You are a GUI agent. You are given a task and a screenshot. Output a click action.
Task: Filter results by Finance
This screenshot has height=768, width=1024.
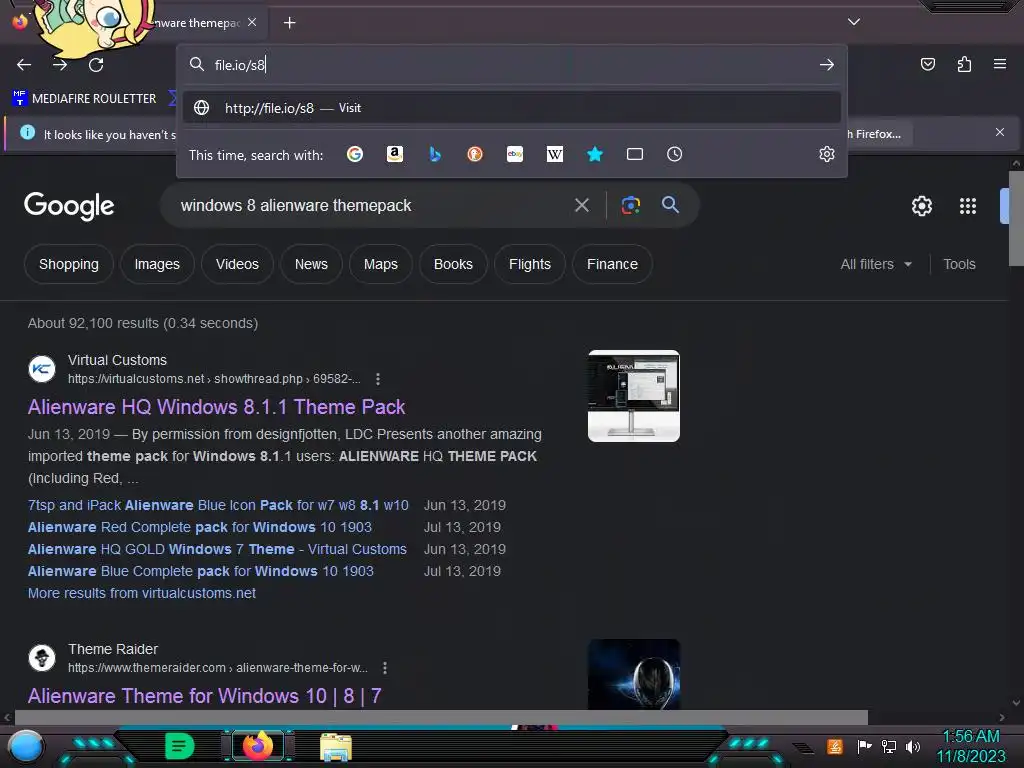[x=612, y=264]
